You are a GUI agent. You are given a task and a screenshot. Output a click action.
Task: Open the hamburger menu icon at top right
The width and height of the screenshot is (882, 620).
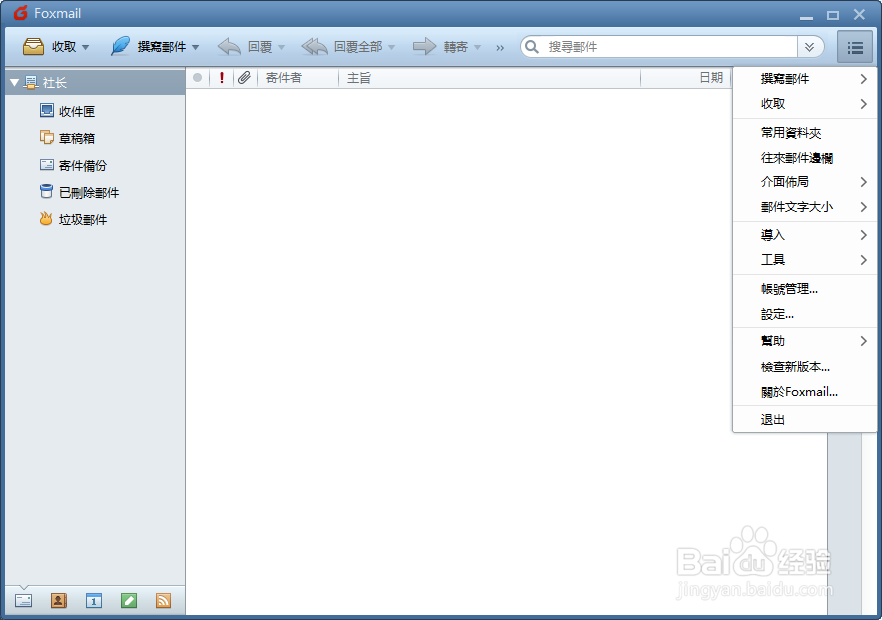pos(855,46)
